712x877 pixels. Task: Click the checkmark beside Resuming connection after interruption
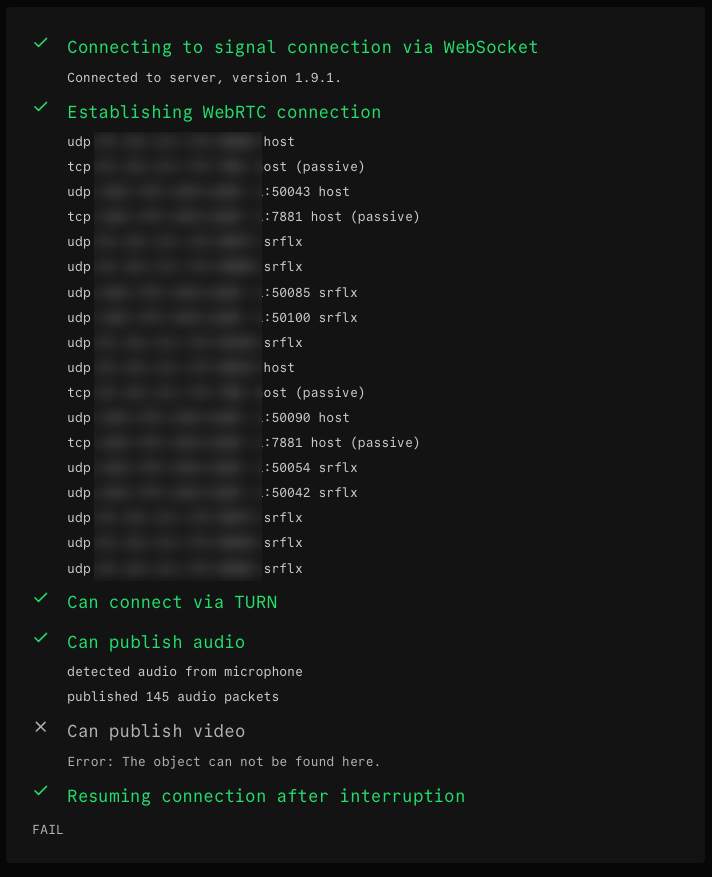coord(40,791)
